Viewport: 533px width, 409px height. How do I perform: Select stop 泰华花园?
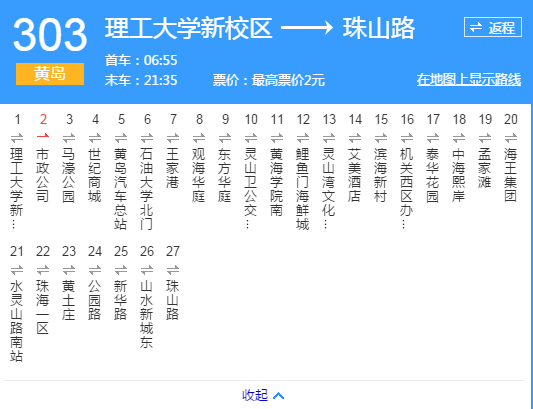(x=432, y=175)
